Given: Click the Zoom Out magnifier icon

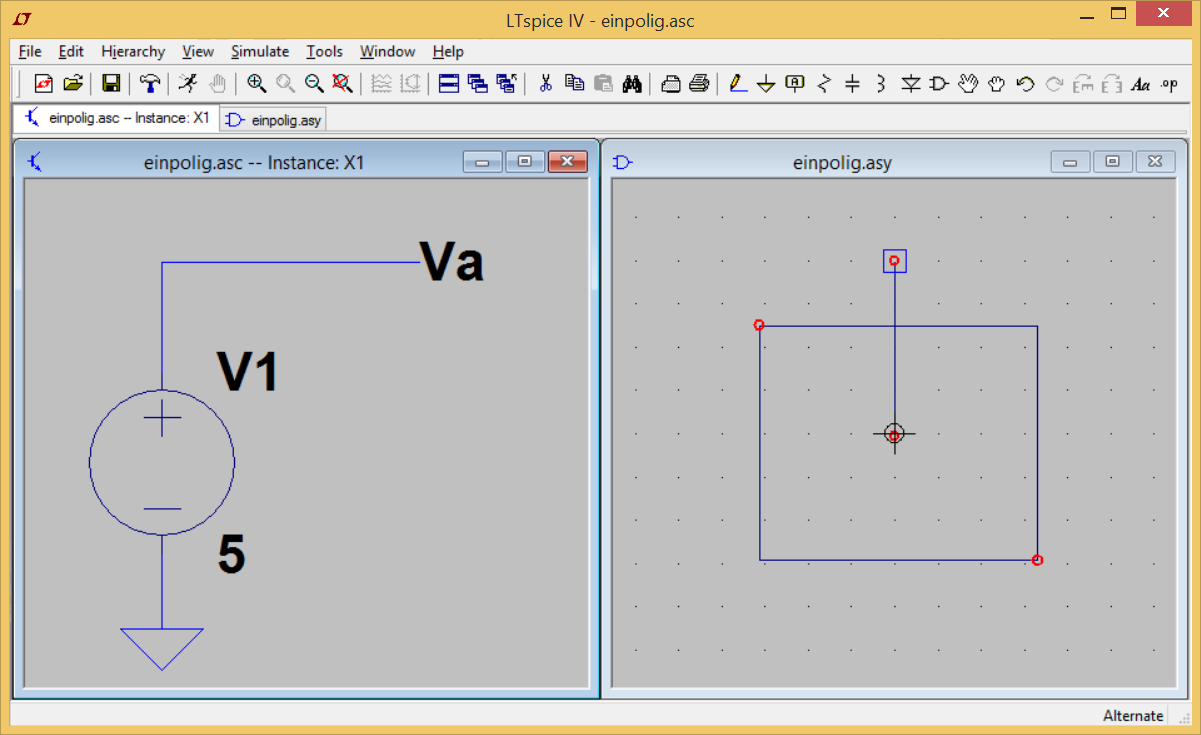Looking at the screenshot, I should point(314,84).
